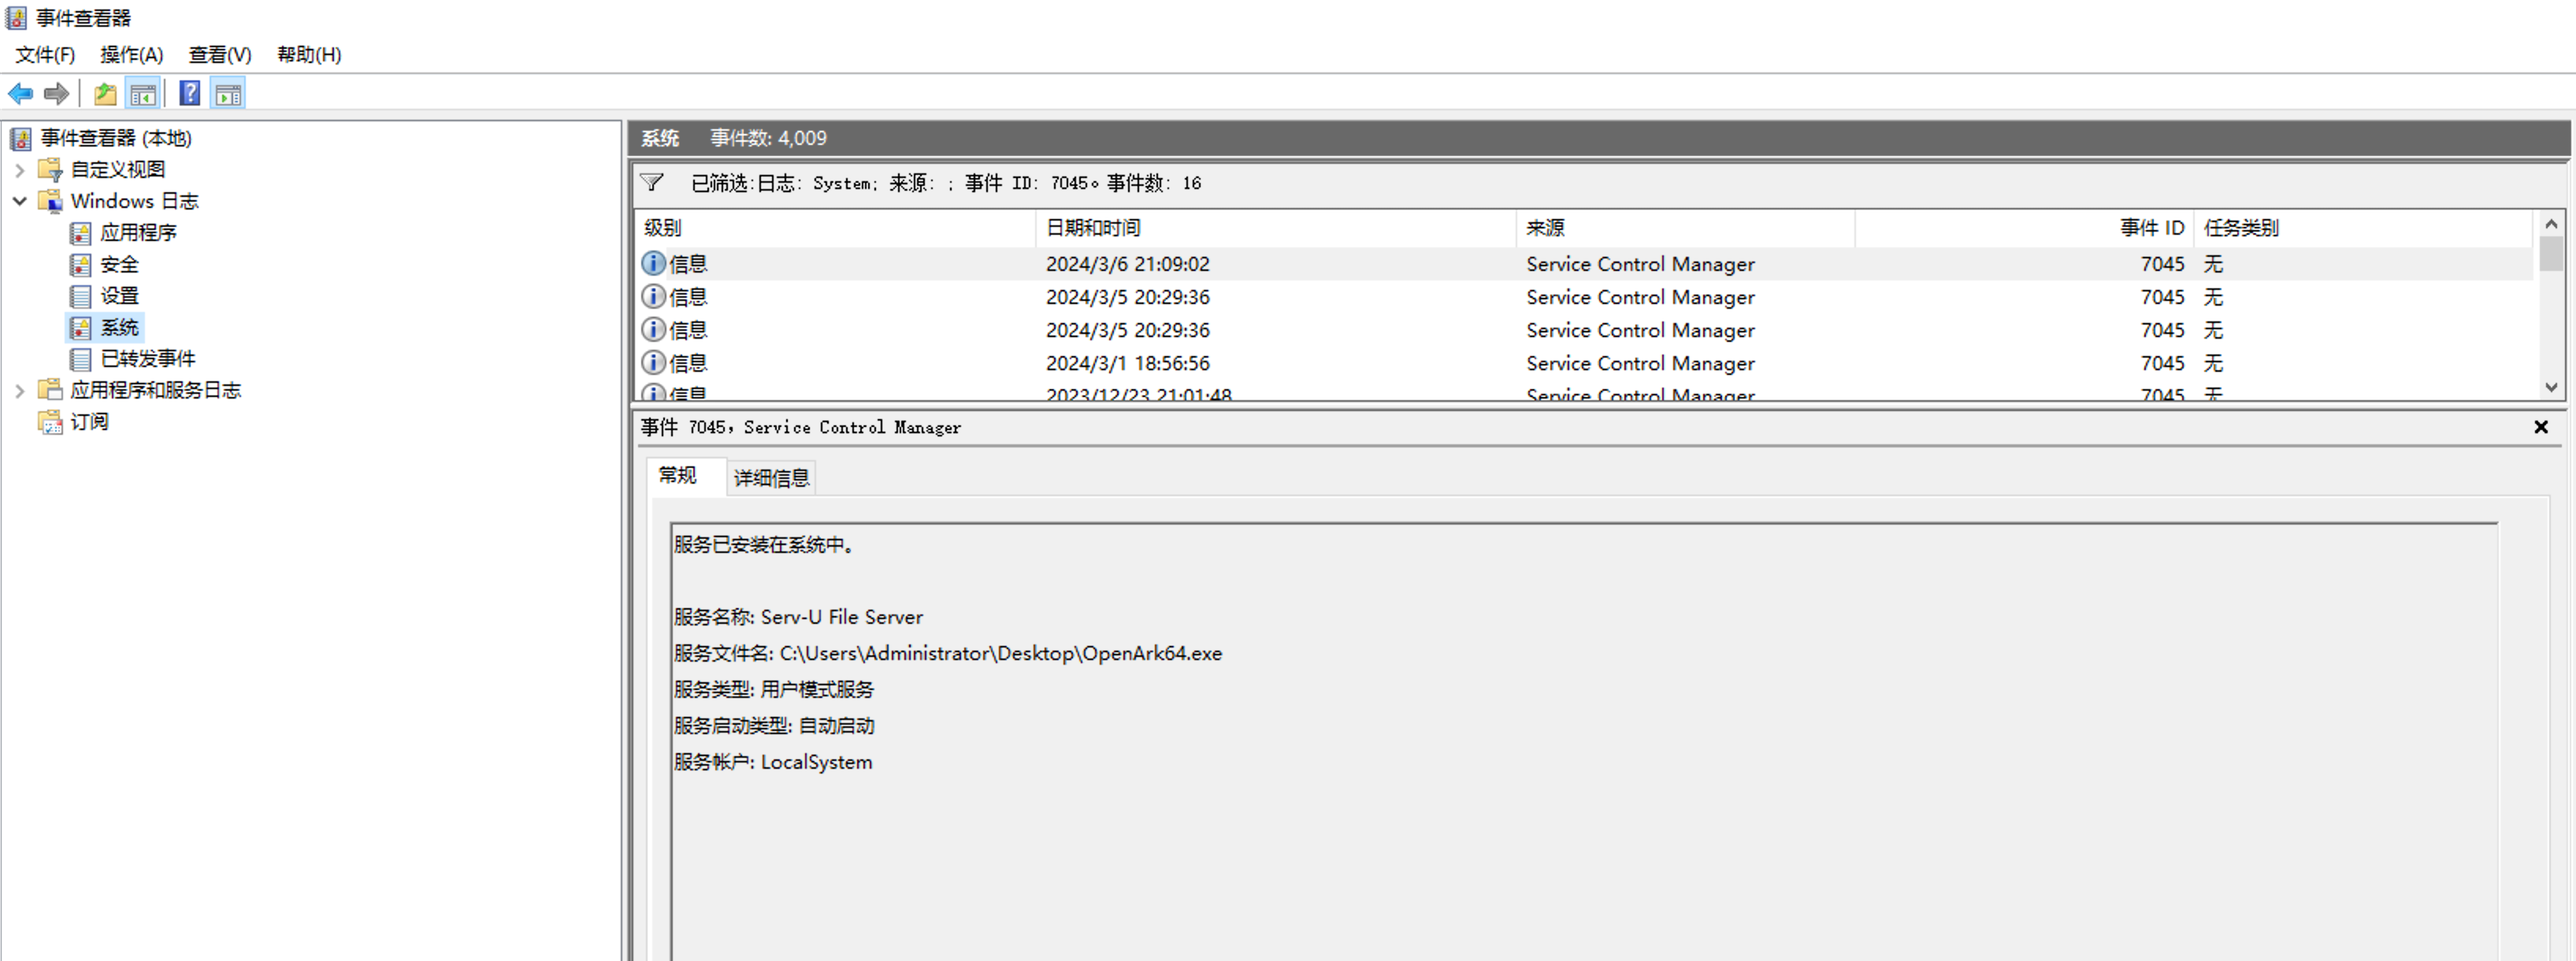Viewport: 2576px width, 961px height.
Task: Expand 应用程序和服务日志 node
Action: point(19,390)
